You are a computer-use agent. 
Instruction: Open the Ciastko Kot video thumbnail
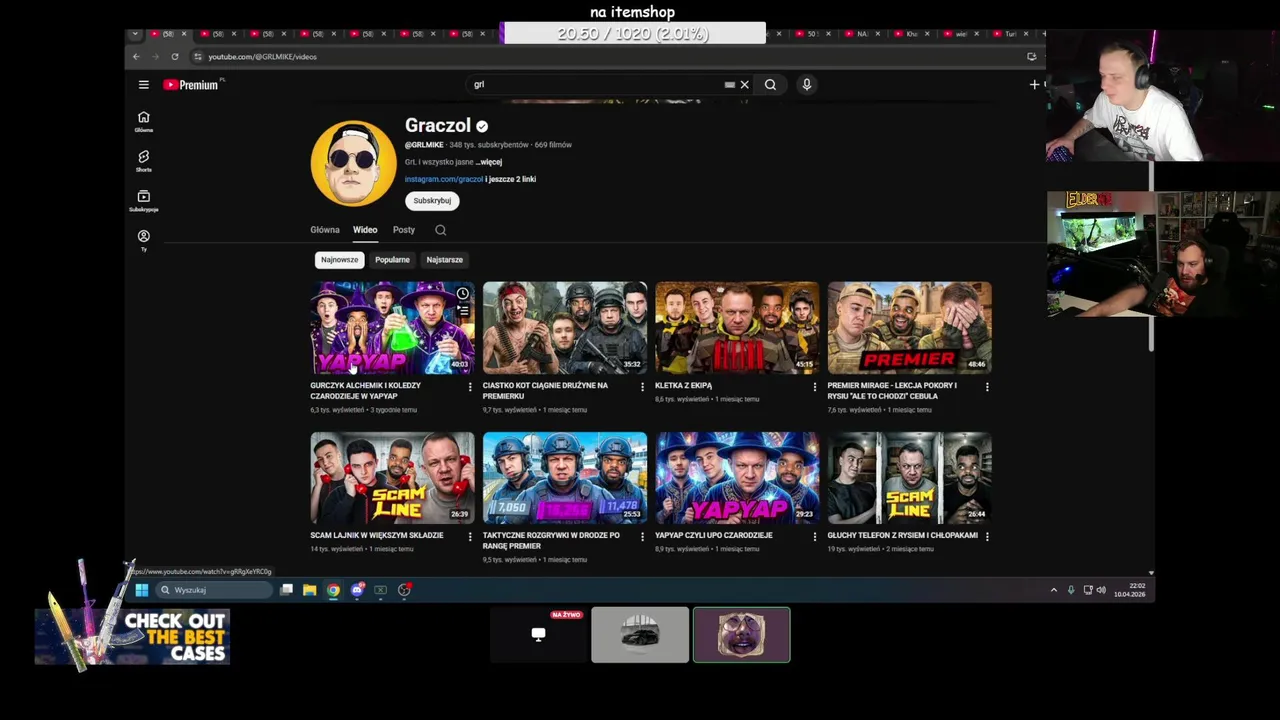tap(565, 328)
